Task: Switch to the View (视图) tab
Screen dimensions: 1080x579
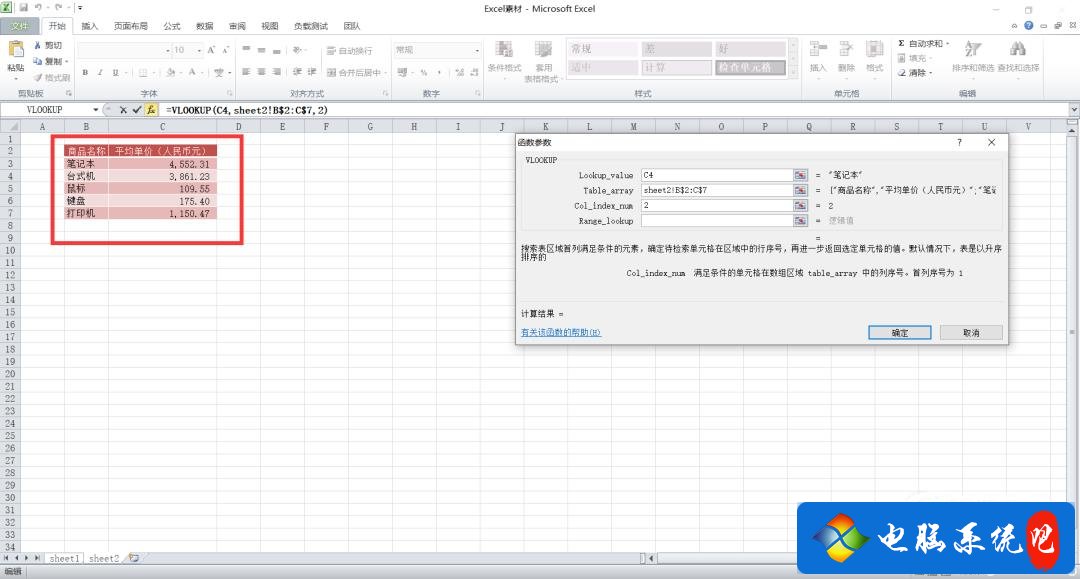Action: coord(270,26)
